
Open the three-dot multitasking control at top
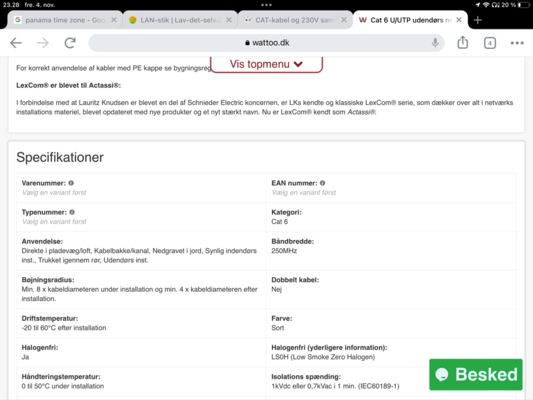click(x=266, y=5)
